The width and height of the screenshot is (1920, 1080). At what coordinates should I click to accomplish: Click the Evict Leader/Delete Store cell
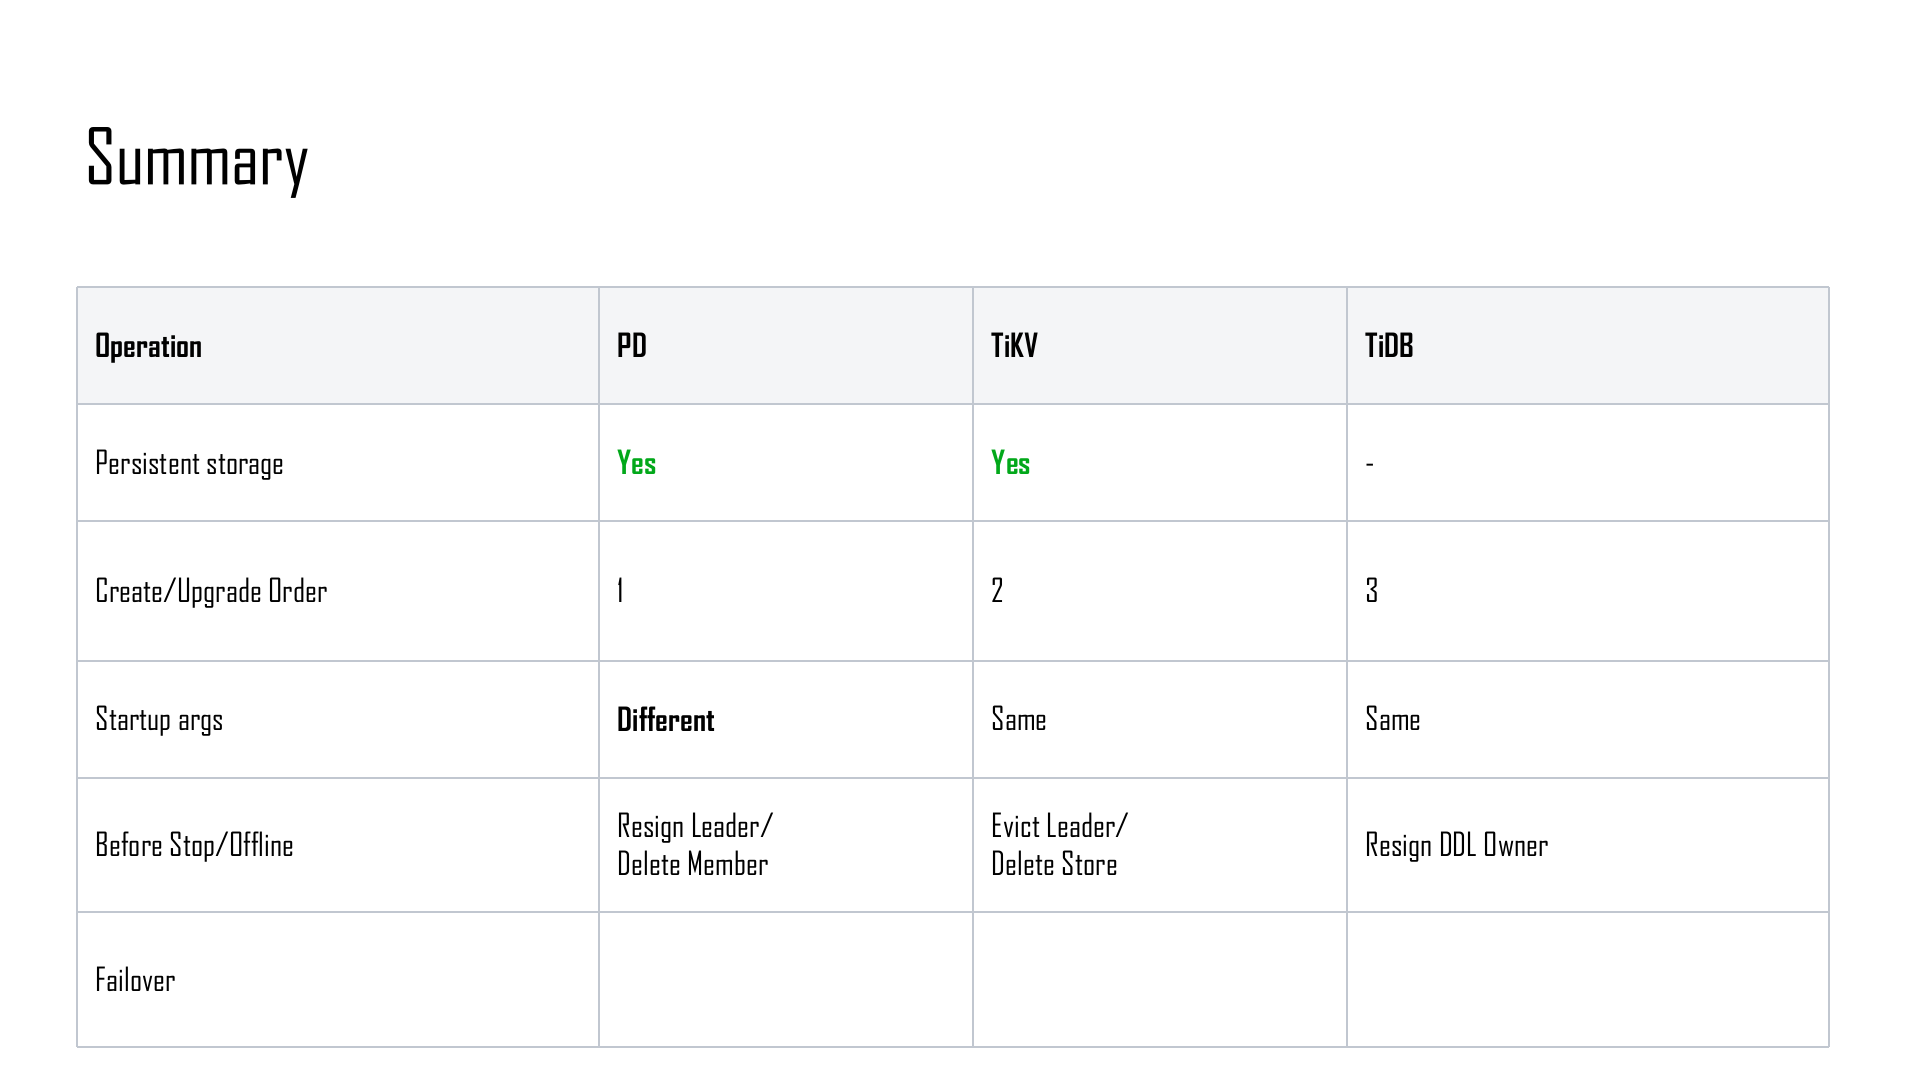[x=1058, y=845]
